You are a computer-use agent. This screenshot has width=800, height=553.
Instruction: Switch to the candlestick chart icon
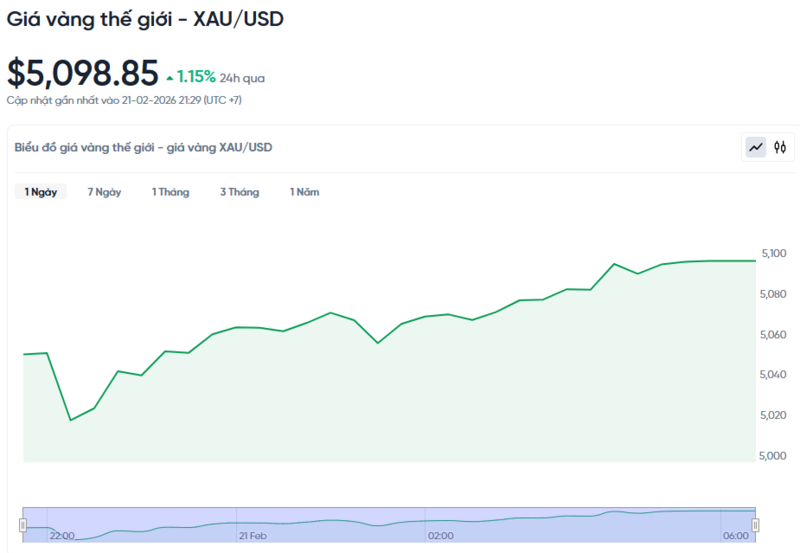pyautogui.click(x=781, y=148)
